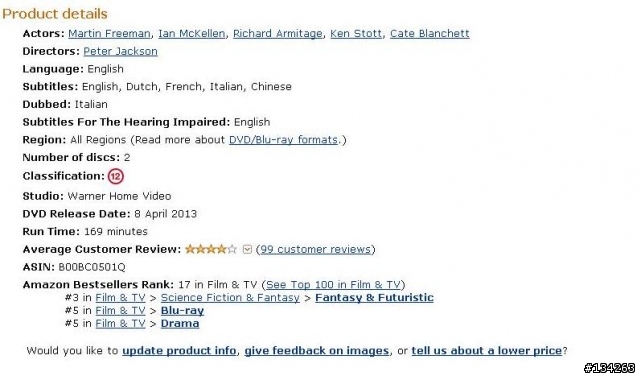This screenshot has width=640, height=376.
Task: Select Richard Armitage actor link
Action: click(x=278, y=33)
